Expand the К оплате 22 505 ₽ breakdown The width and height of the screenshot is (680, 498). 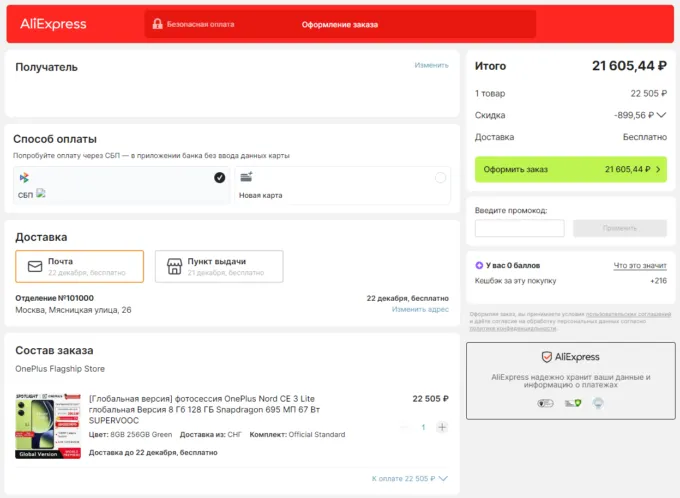(443, 479)
